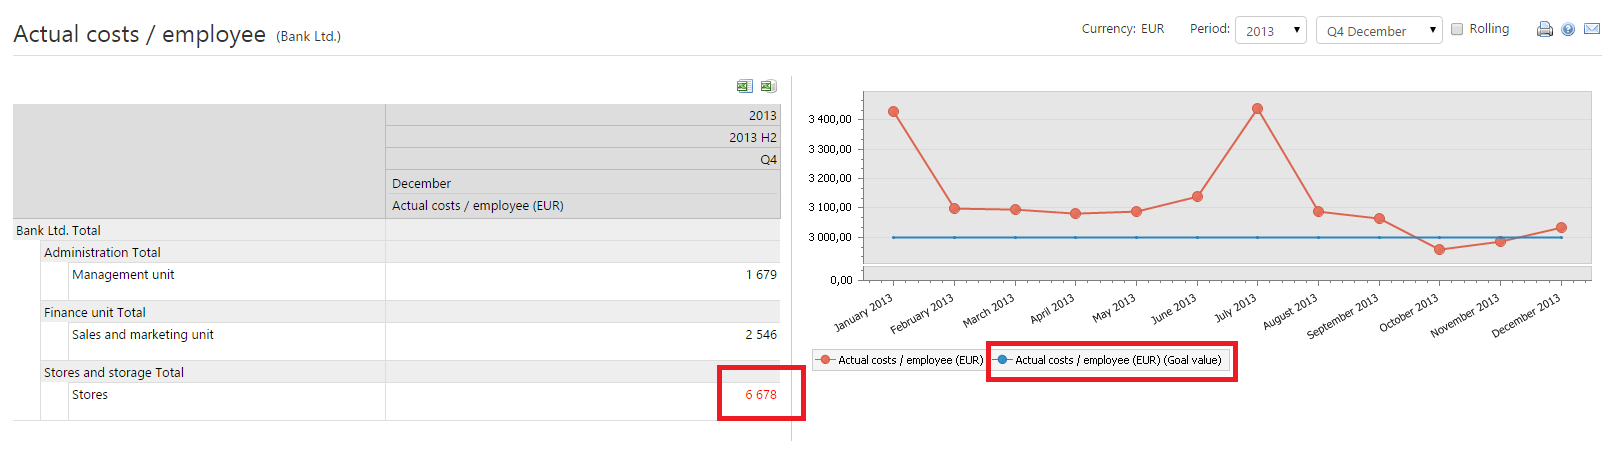Viewport: 1613px width, 451px height.
Task: Send report with the envelope icon
Action: click(1592, 29)
